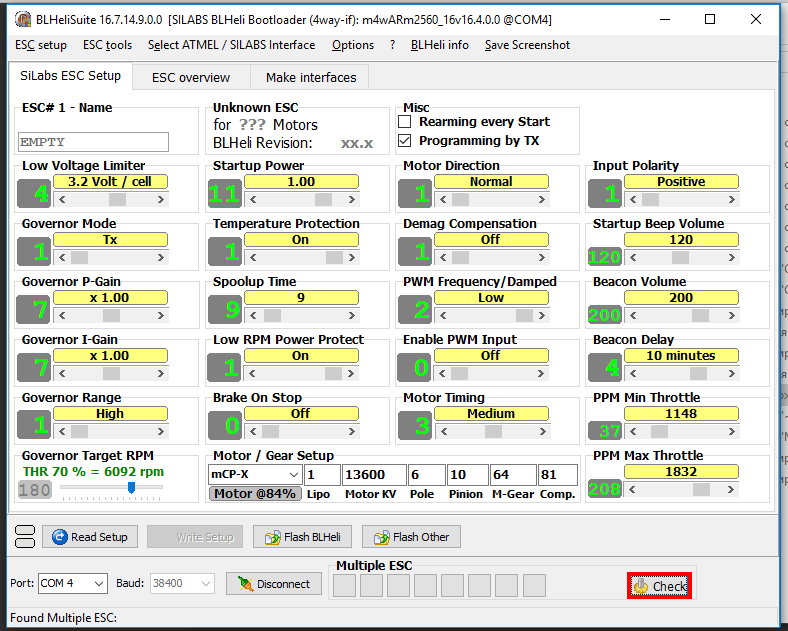Viewport: 788px width, 631px height.
Task: Click the ESC selector icon left of Read Setup
Action: [24, 537]
